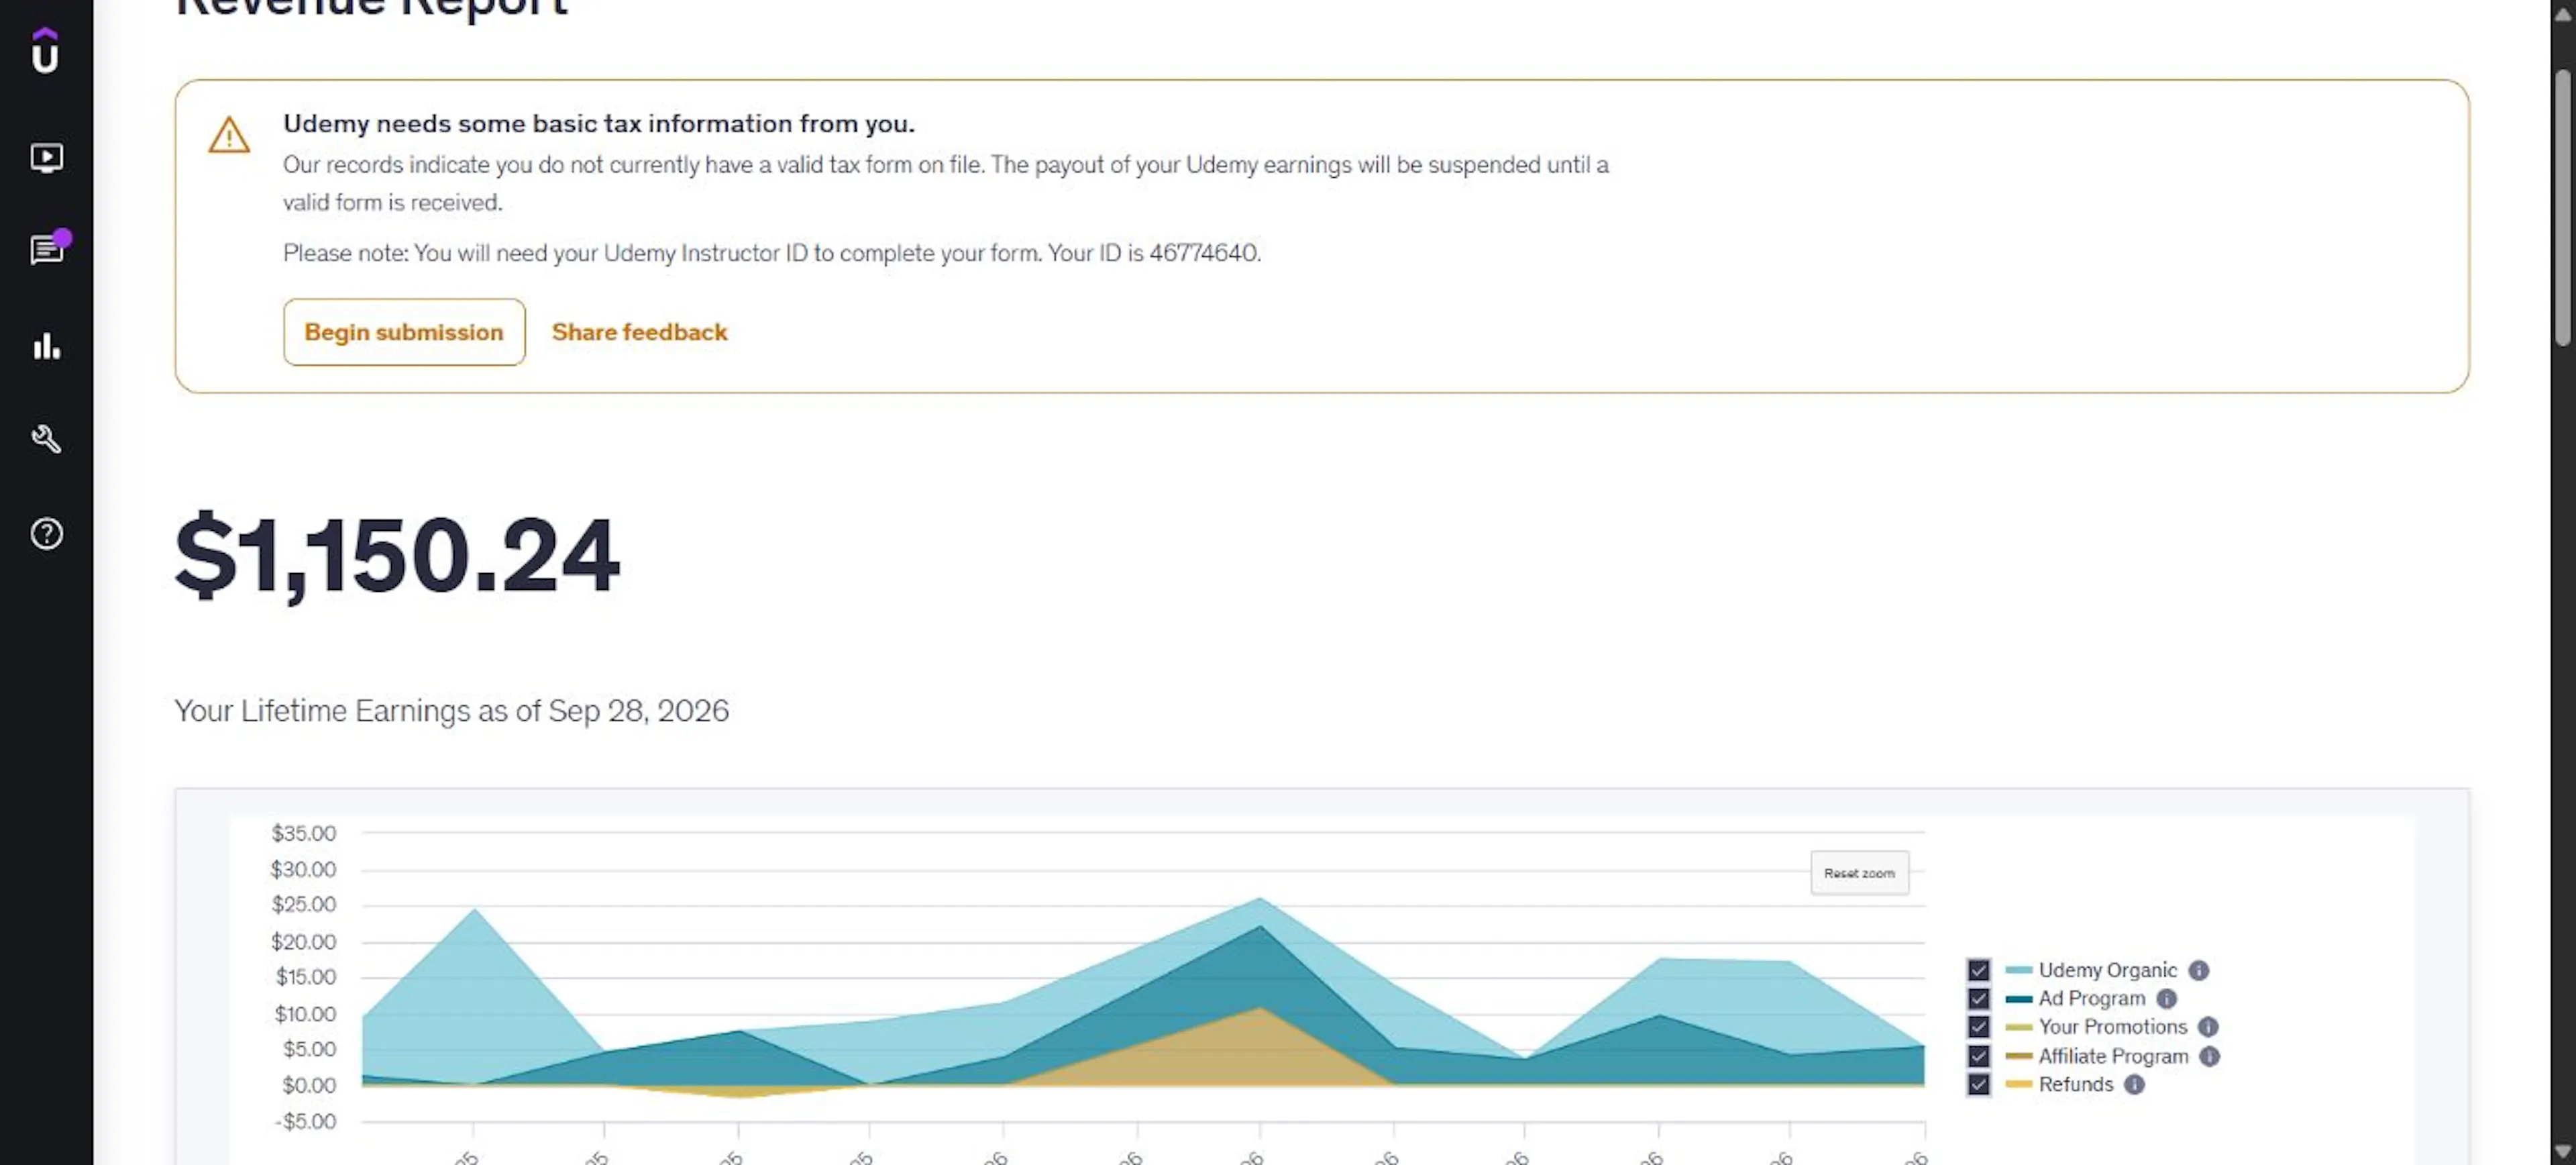Image resolution: width=2576 pixels, height=1165 pixels.
Task: Open the Courses video icon in sidebar
Action: coord(46,157)
